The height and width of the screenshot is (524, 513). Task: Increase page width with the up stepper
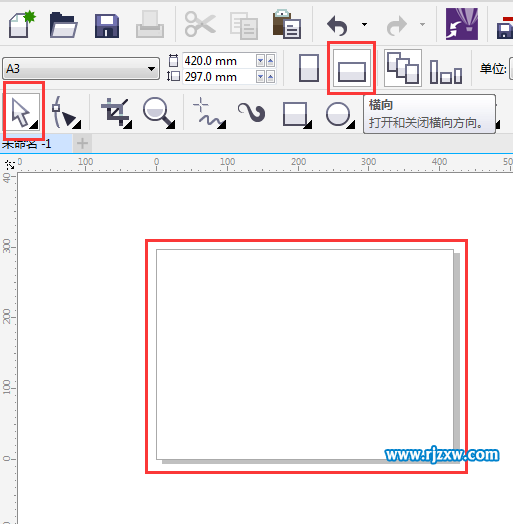270,61
